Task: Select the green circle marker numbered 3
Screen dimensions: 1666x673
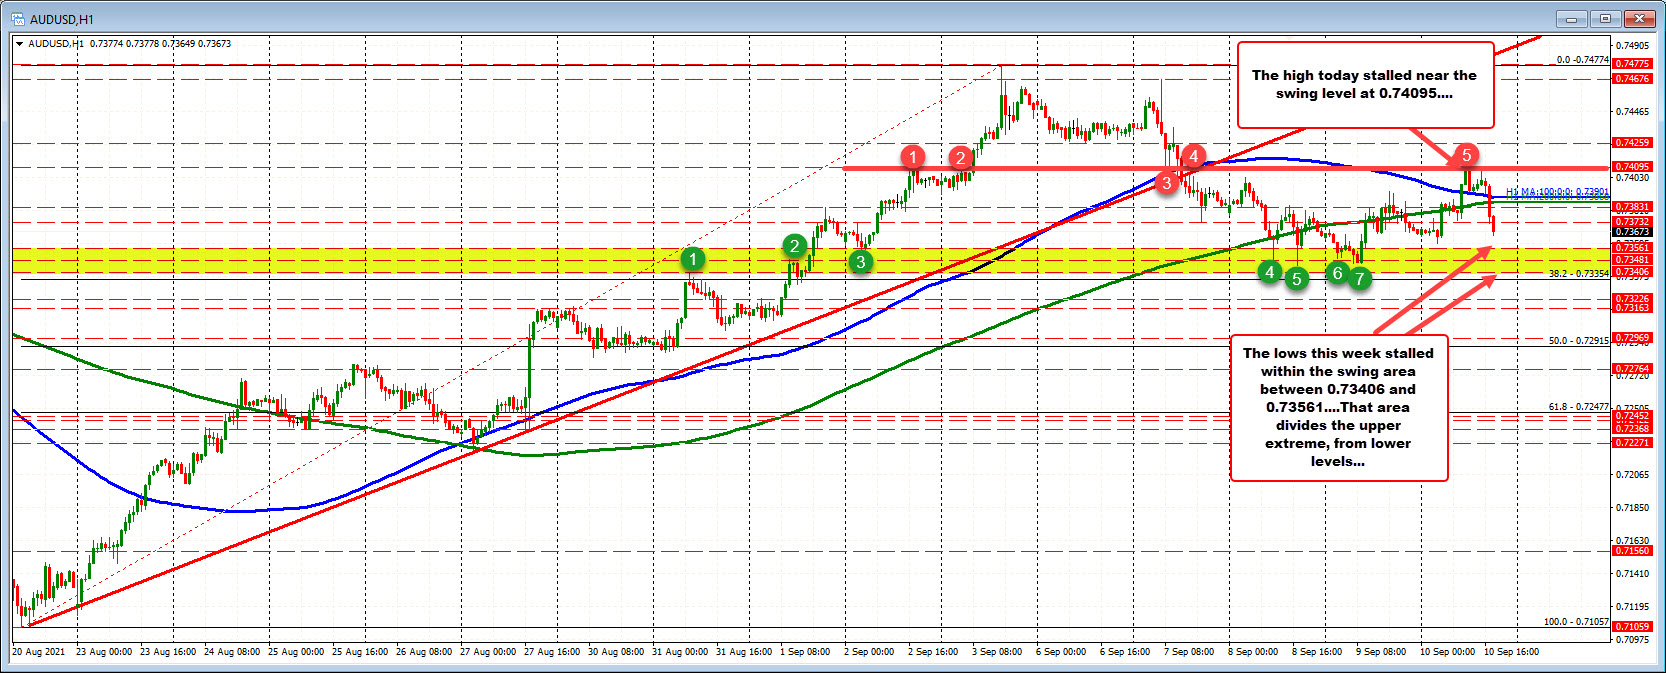Action: (x=860, y=262)
